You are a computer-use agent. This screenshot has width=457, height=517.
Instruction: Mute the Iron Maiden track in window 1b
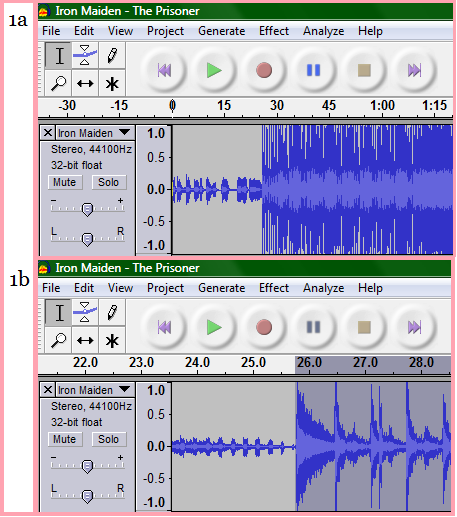(65, 439)
